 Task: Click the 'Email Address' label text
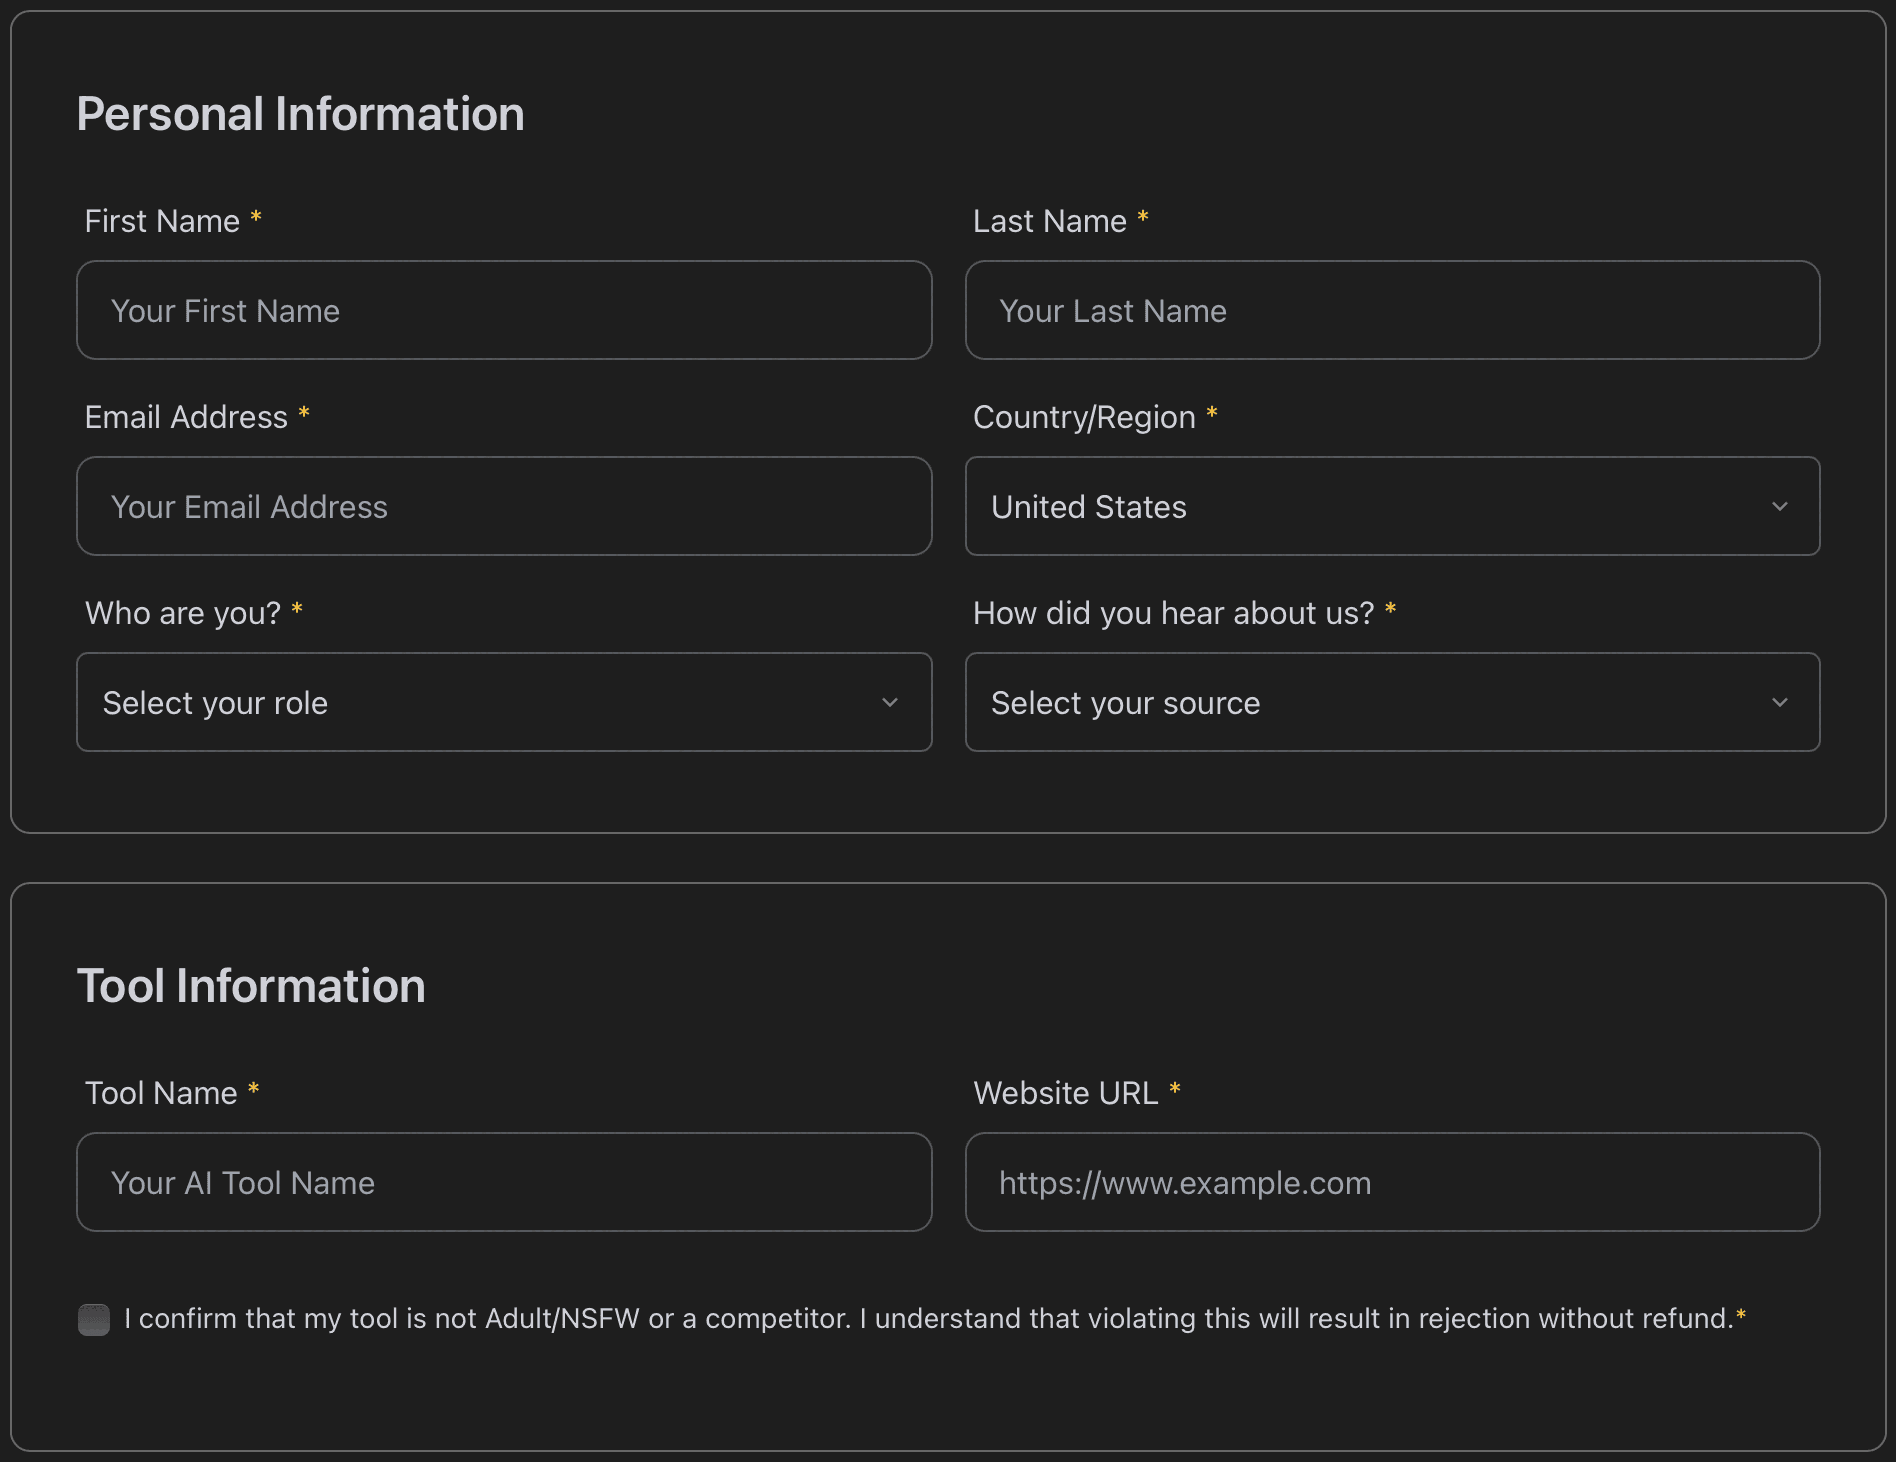186,417
